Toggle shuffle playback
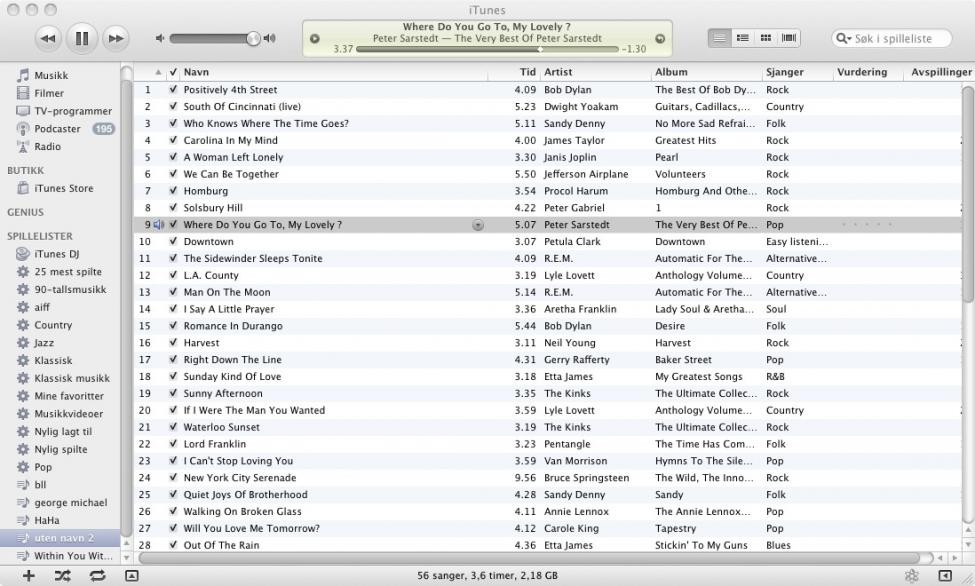The width and height of the screenshot is (975, 586). pos(62,575)
